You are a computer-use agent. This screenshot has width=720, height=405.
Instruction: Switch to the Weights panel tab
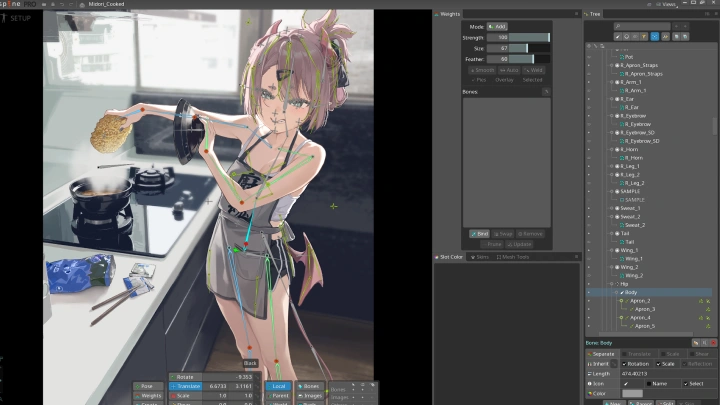447,14
